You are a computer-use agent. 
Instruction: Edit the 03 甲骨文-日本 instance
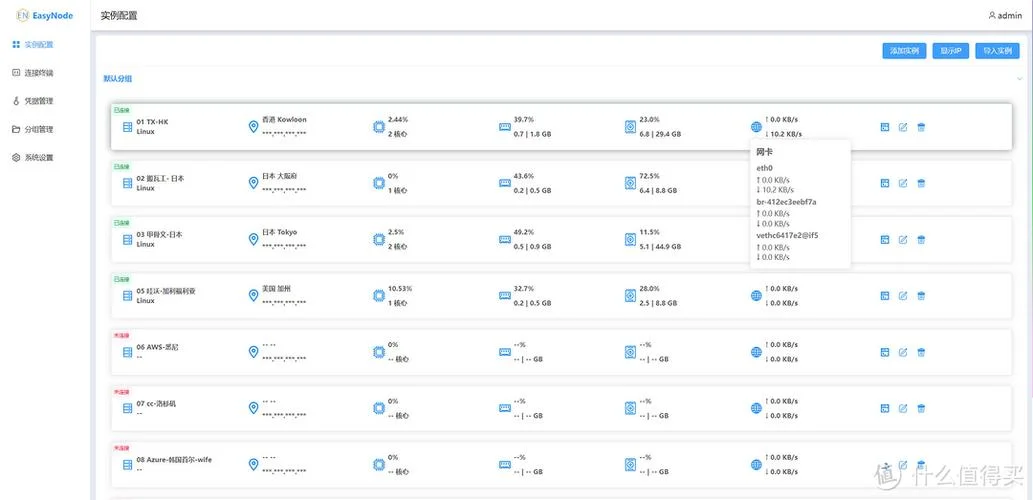coord(903,240)
